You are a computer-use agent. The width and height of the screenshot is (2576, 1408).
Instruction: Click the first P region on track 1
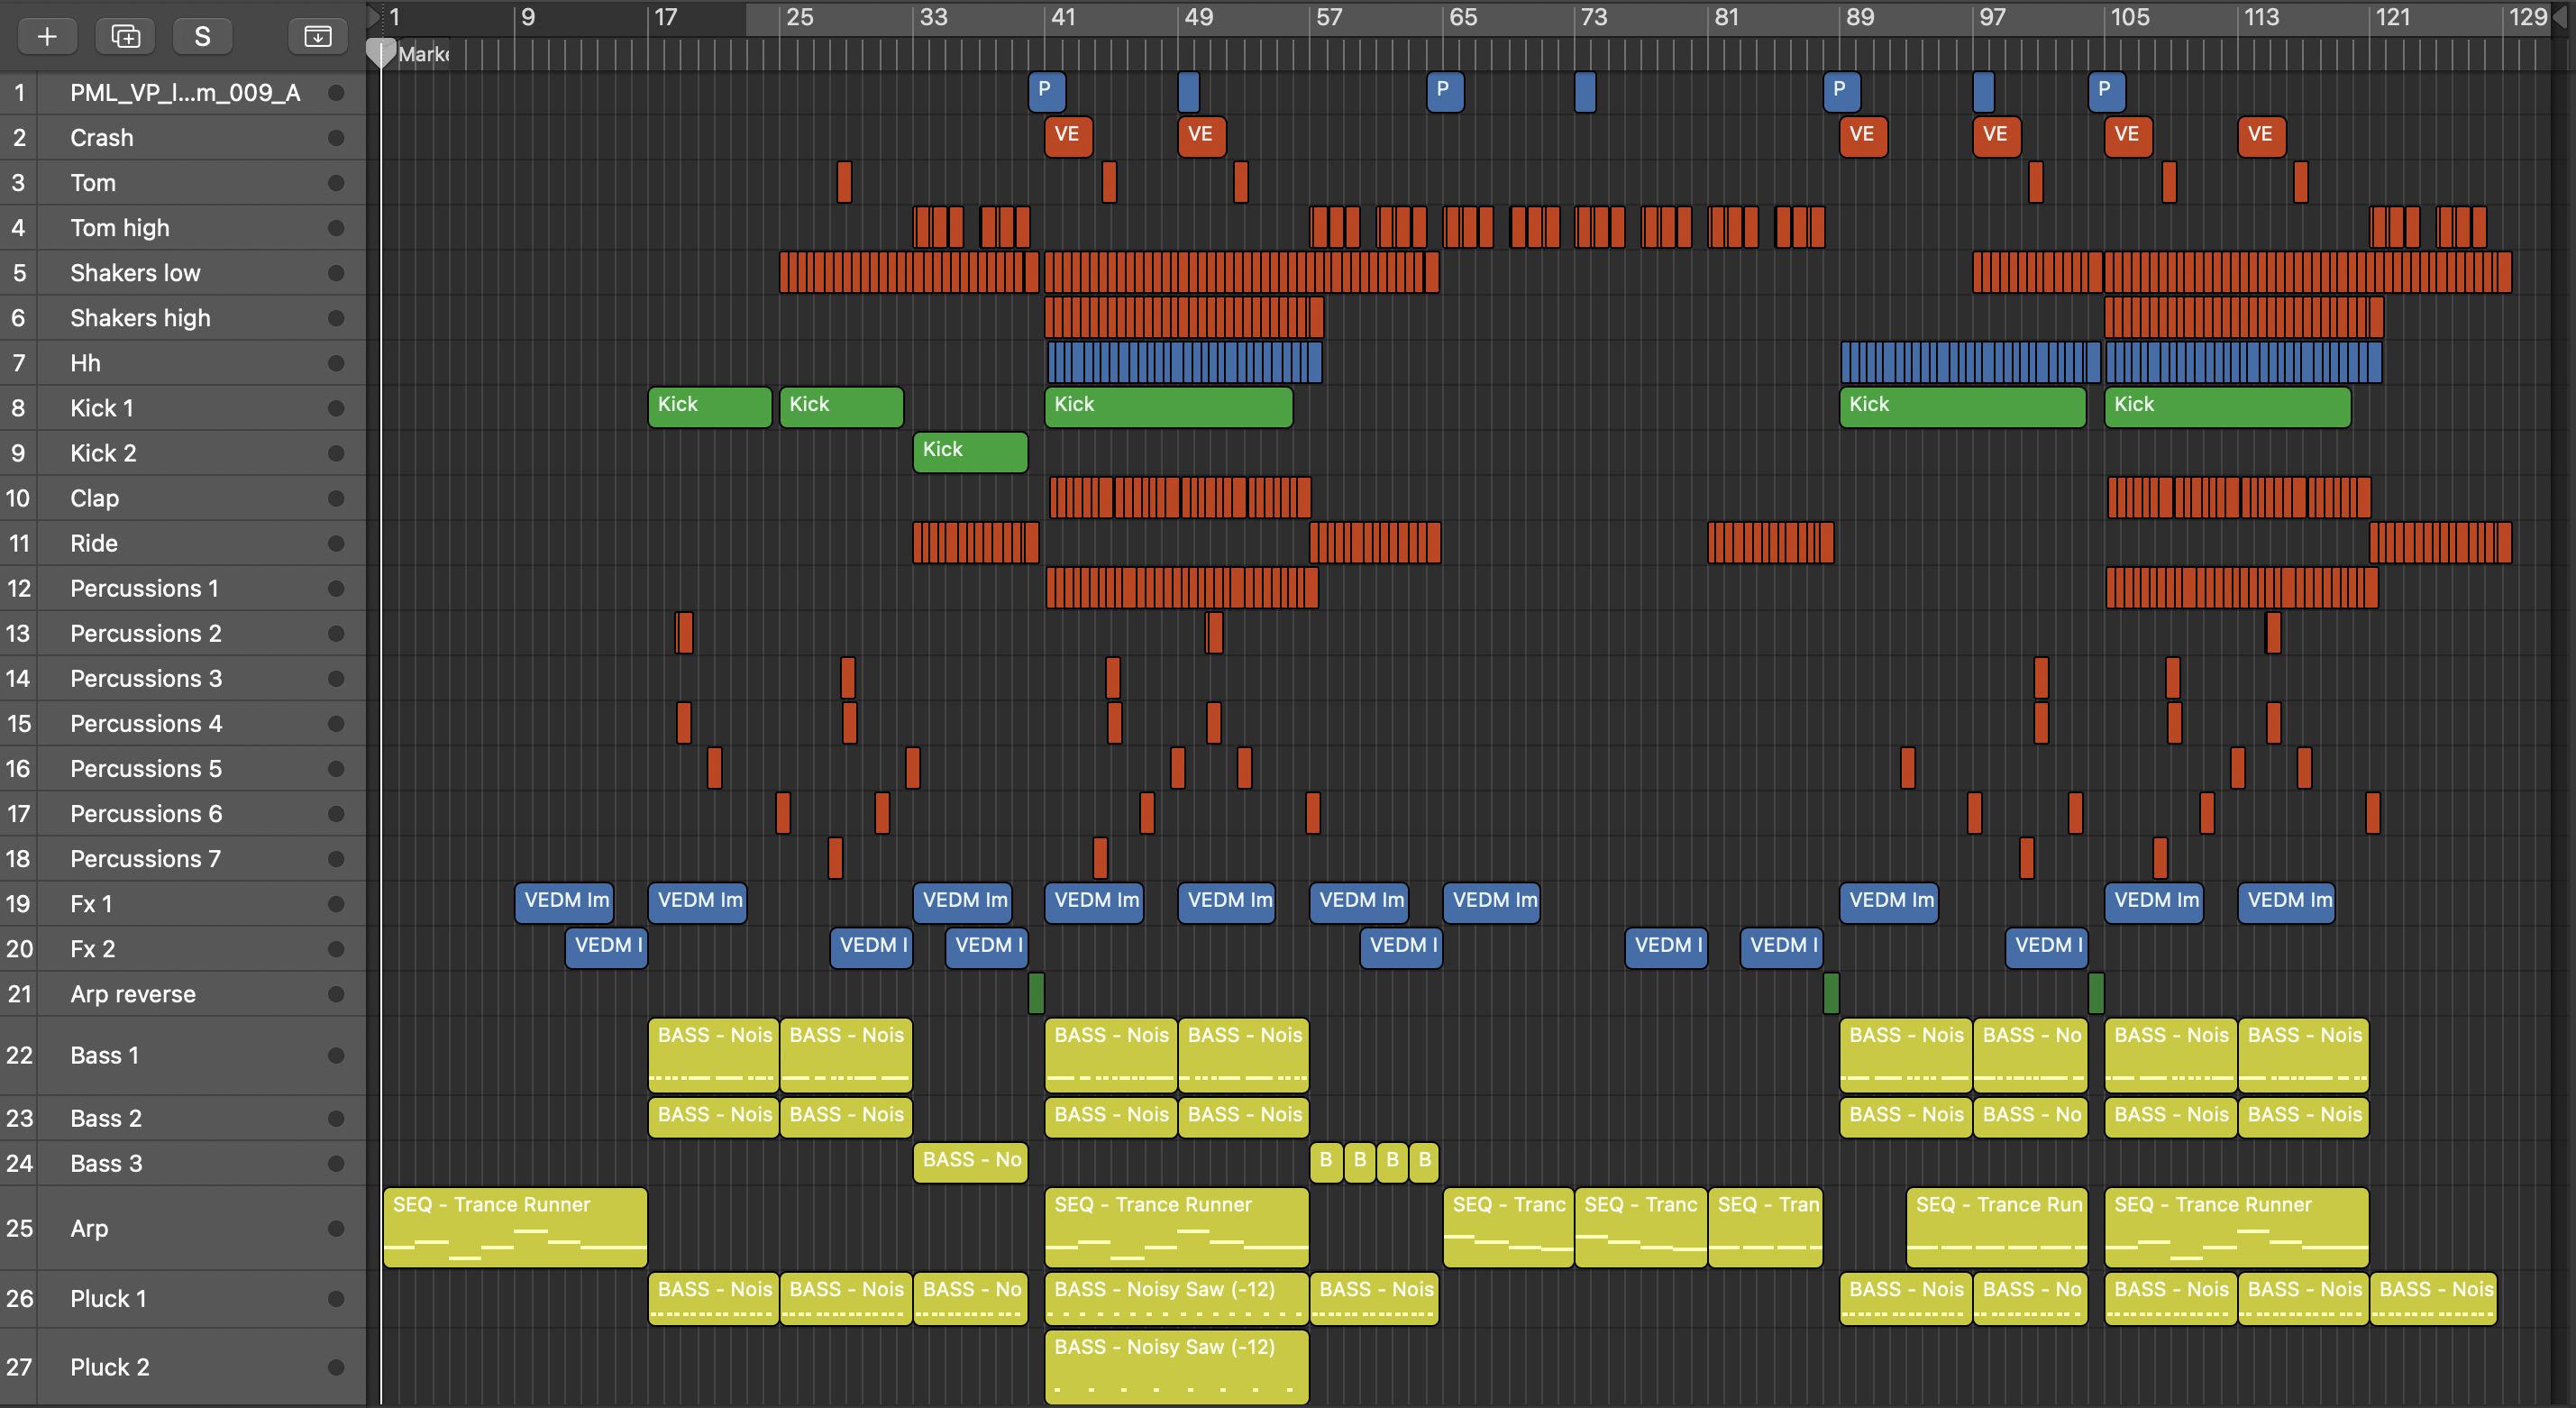click(1046, 91)
